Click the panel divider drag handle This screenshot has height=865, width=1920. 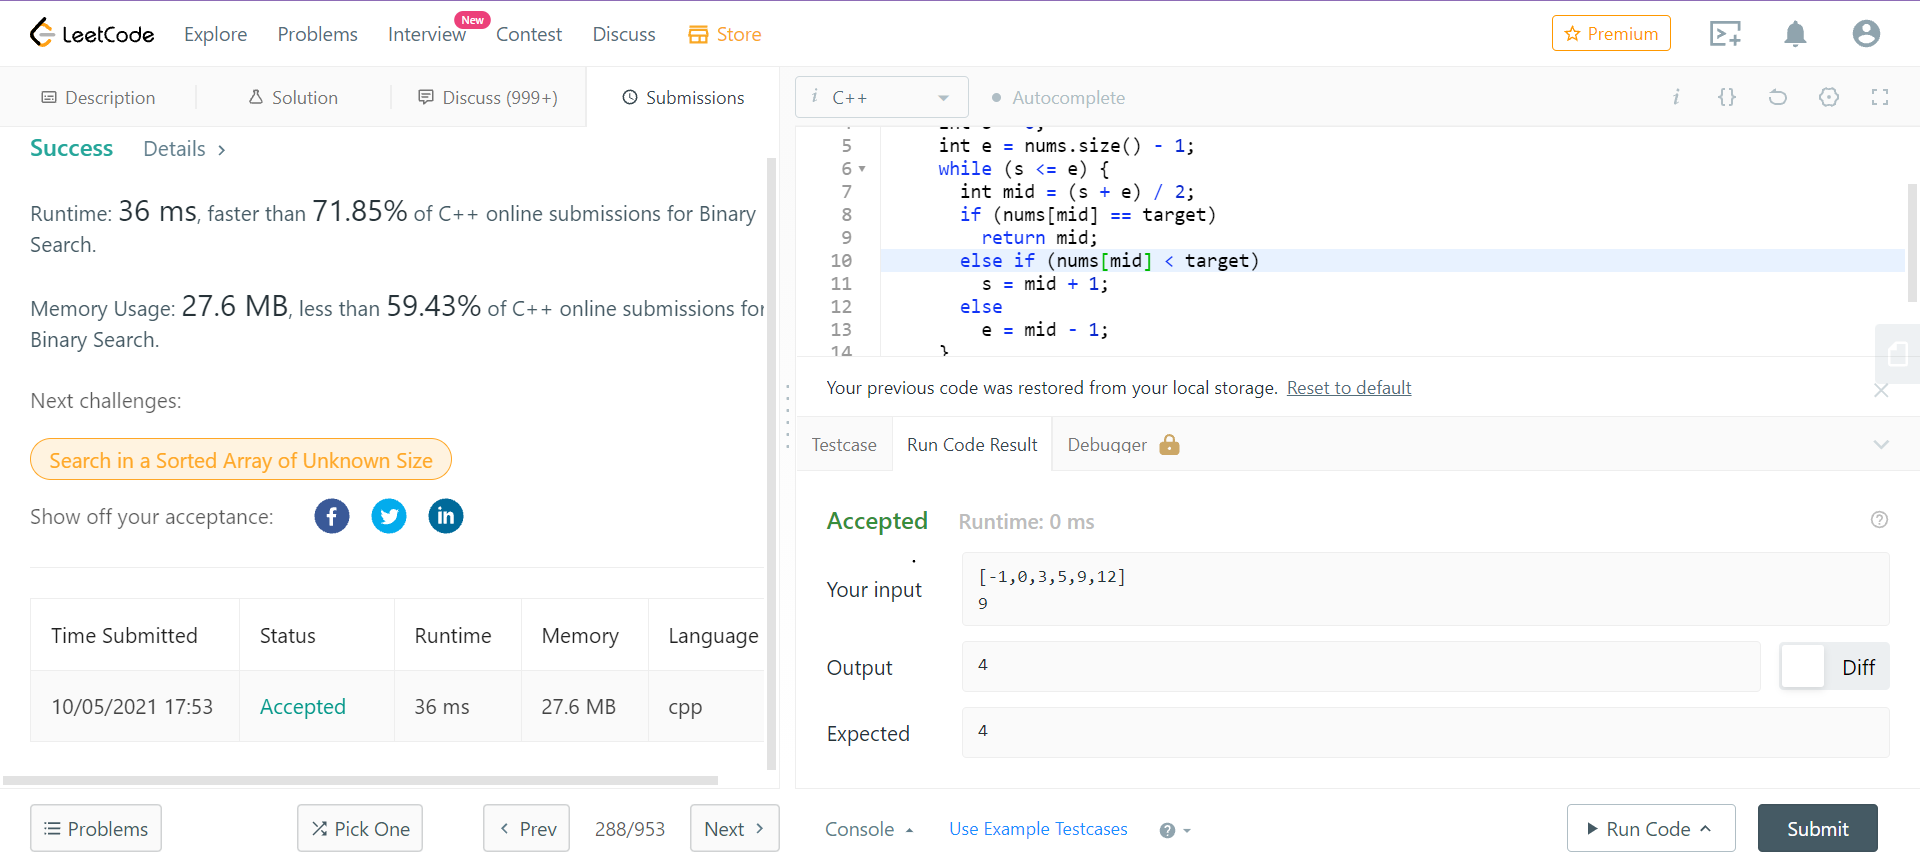point(787,418)
